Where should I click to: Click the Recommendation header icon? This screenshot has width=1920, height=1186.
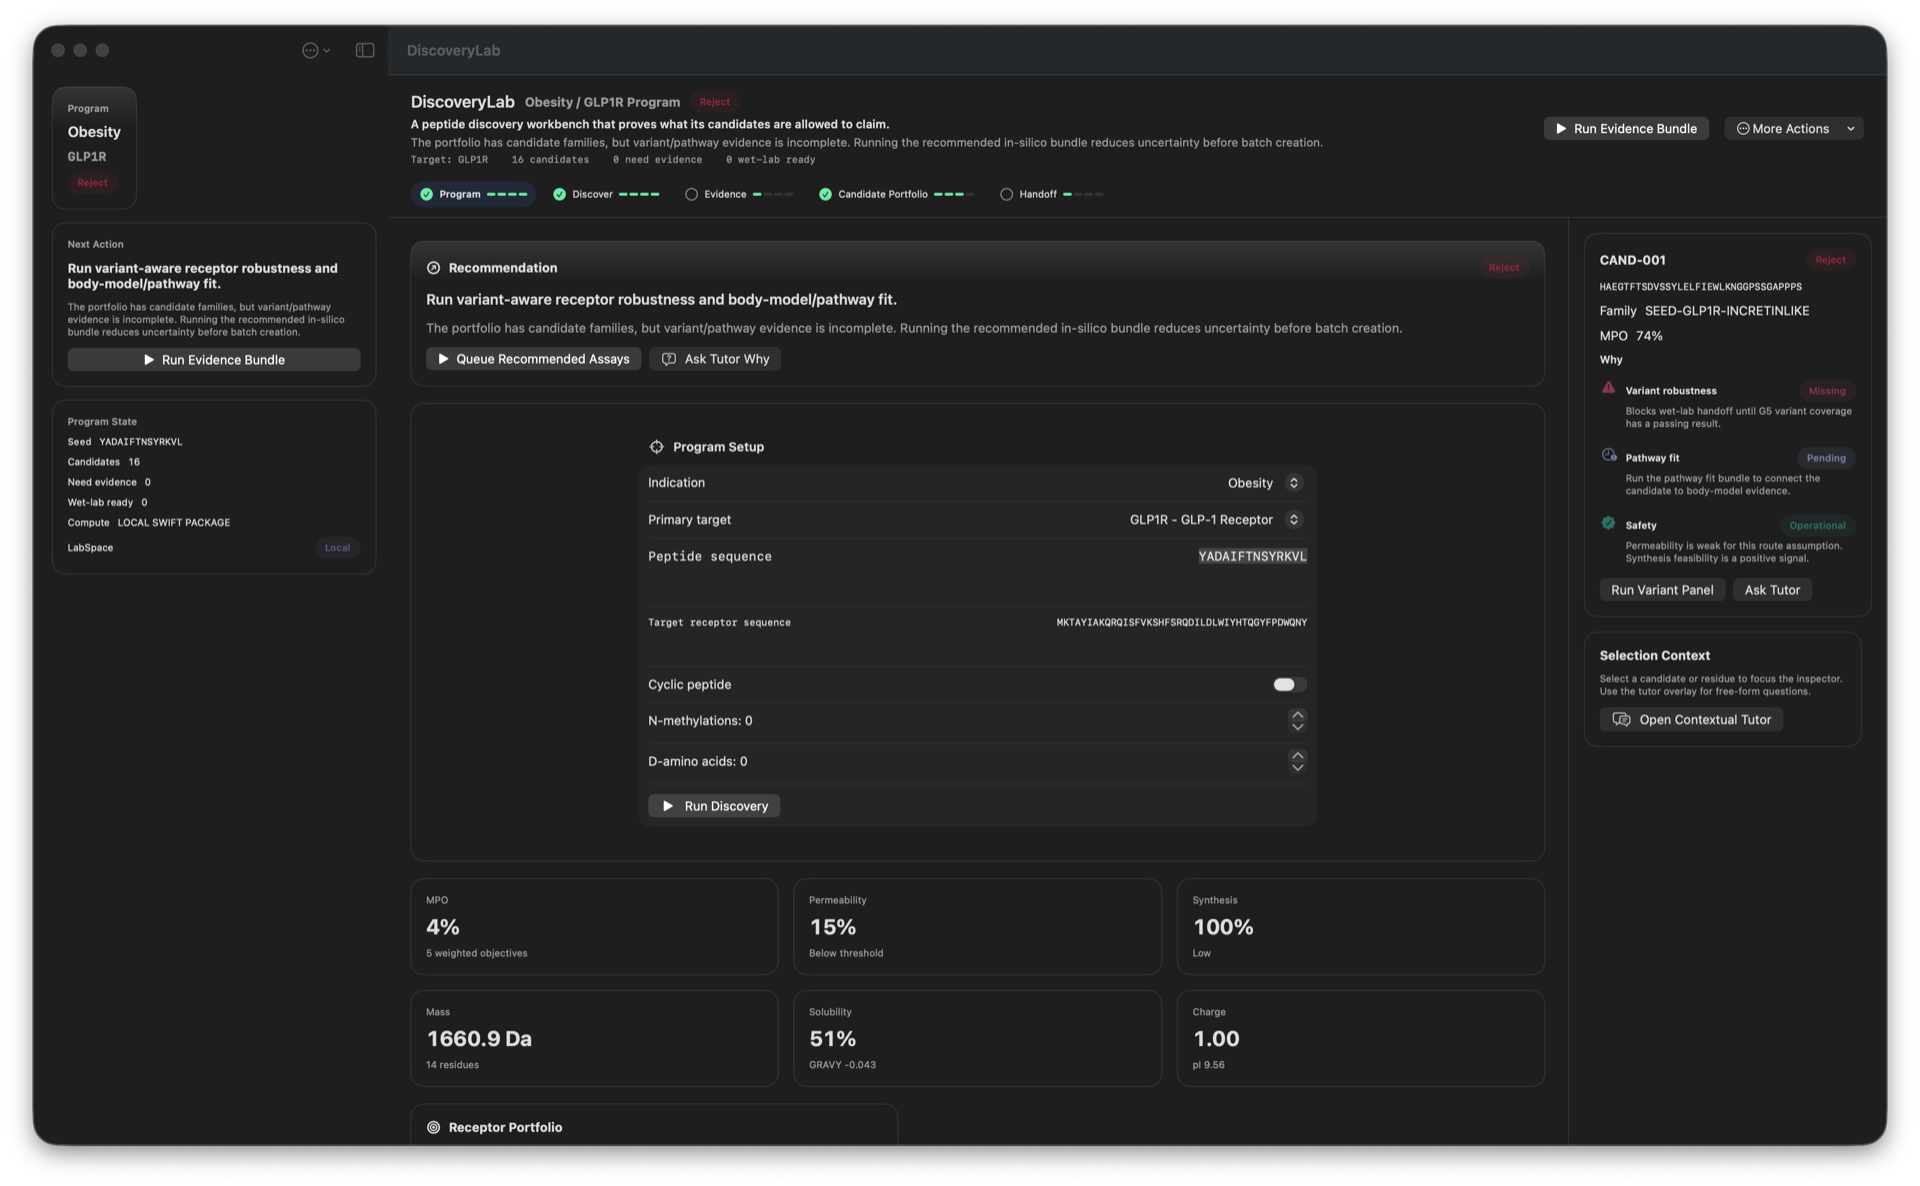pos(433,268)
